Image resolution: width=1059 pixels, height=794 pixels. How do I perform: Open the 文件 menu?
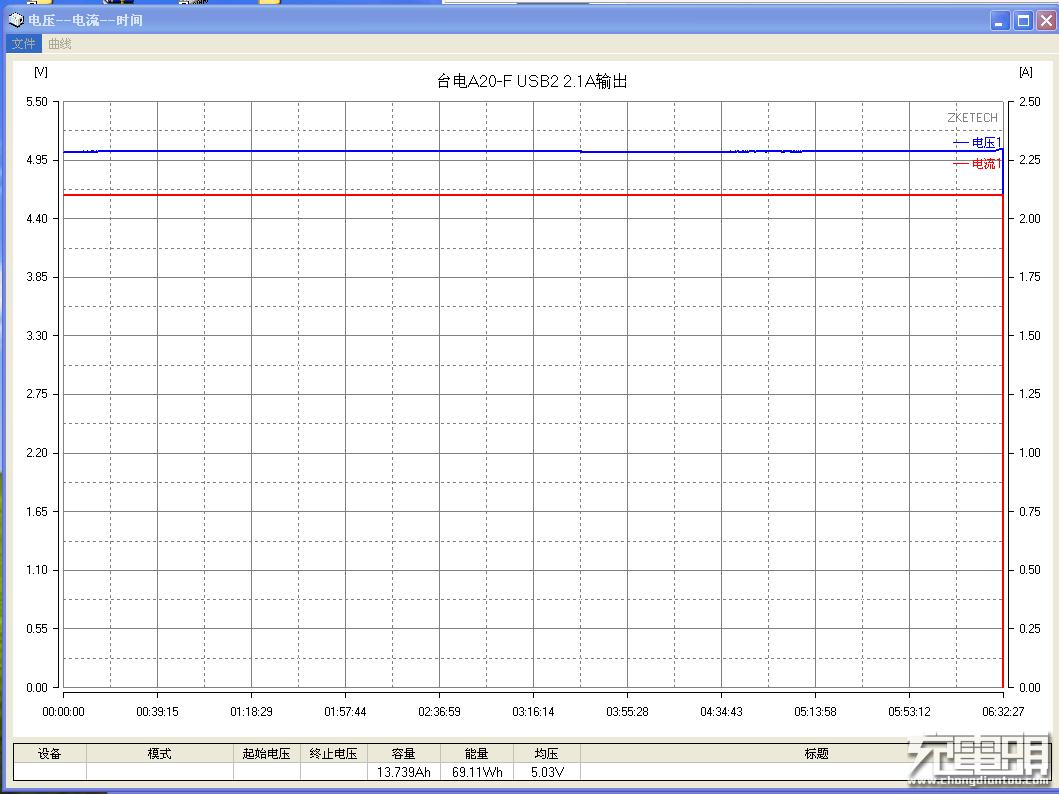point(23,43)
